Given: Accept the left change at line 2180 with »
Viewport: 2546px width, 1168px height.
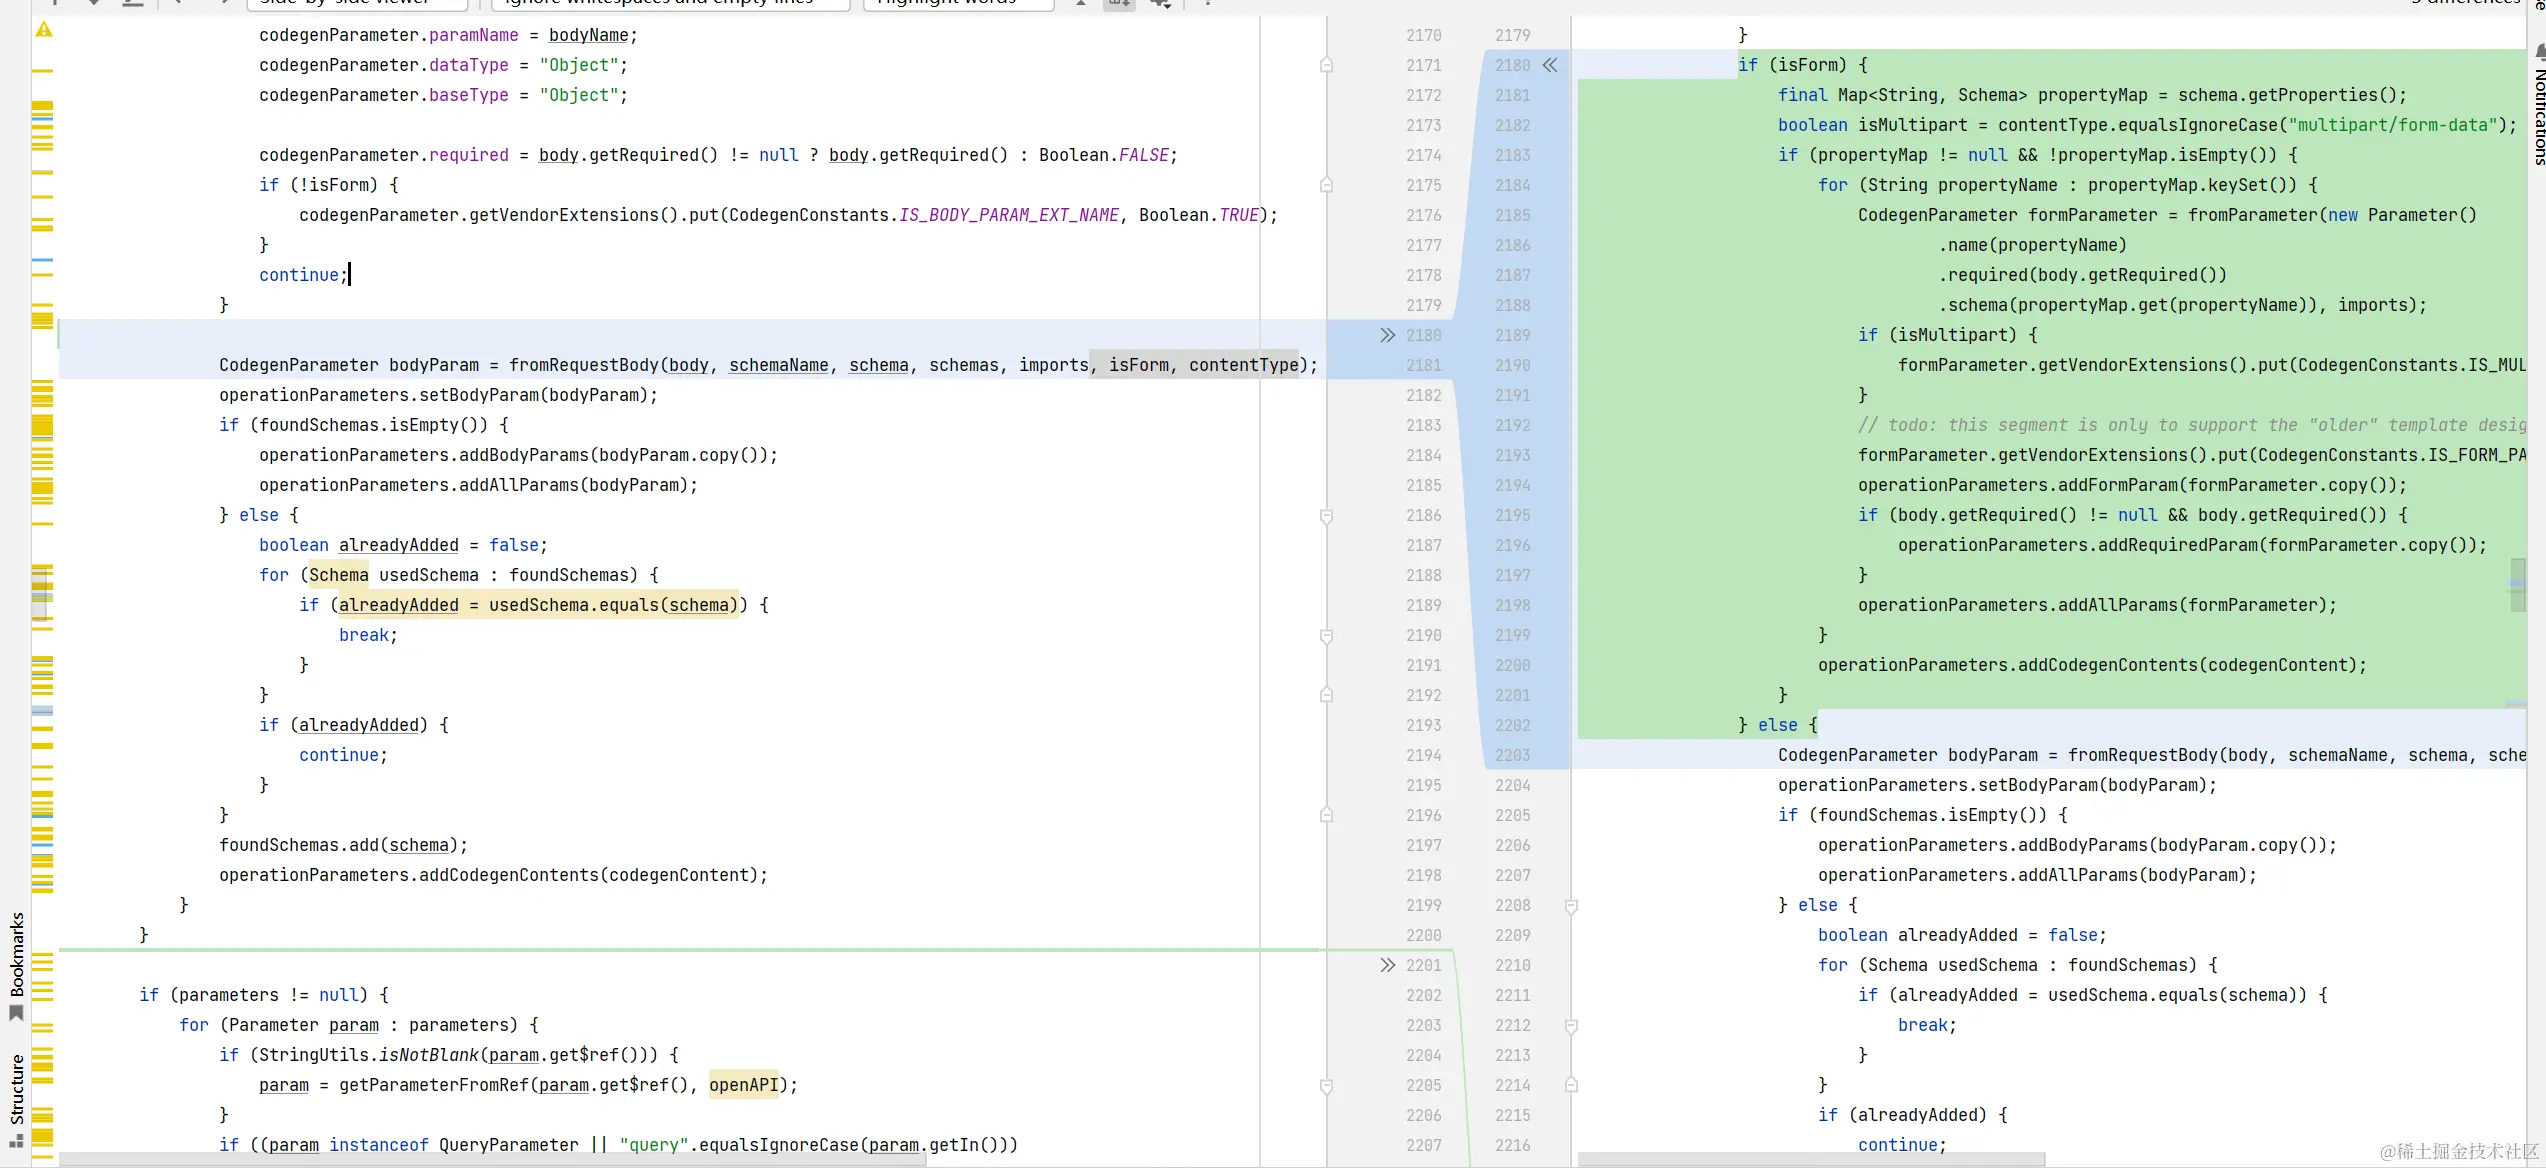Looking at the screenshot, I should tap(1387, 335).
